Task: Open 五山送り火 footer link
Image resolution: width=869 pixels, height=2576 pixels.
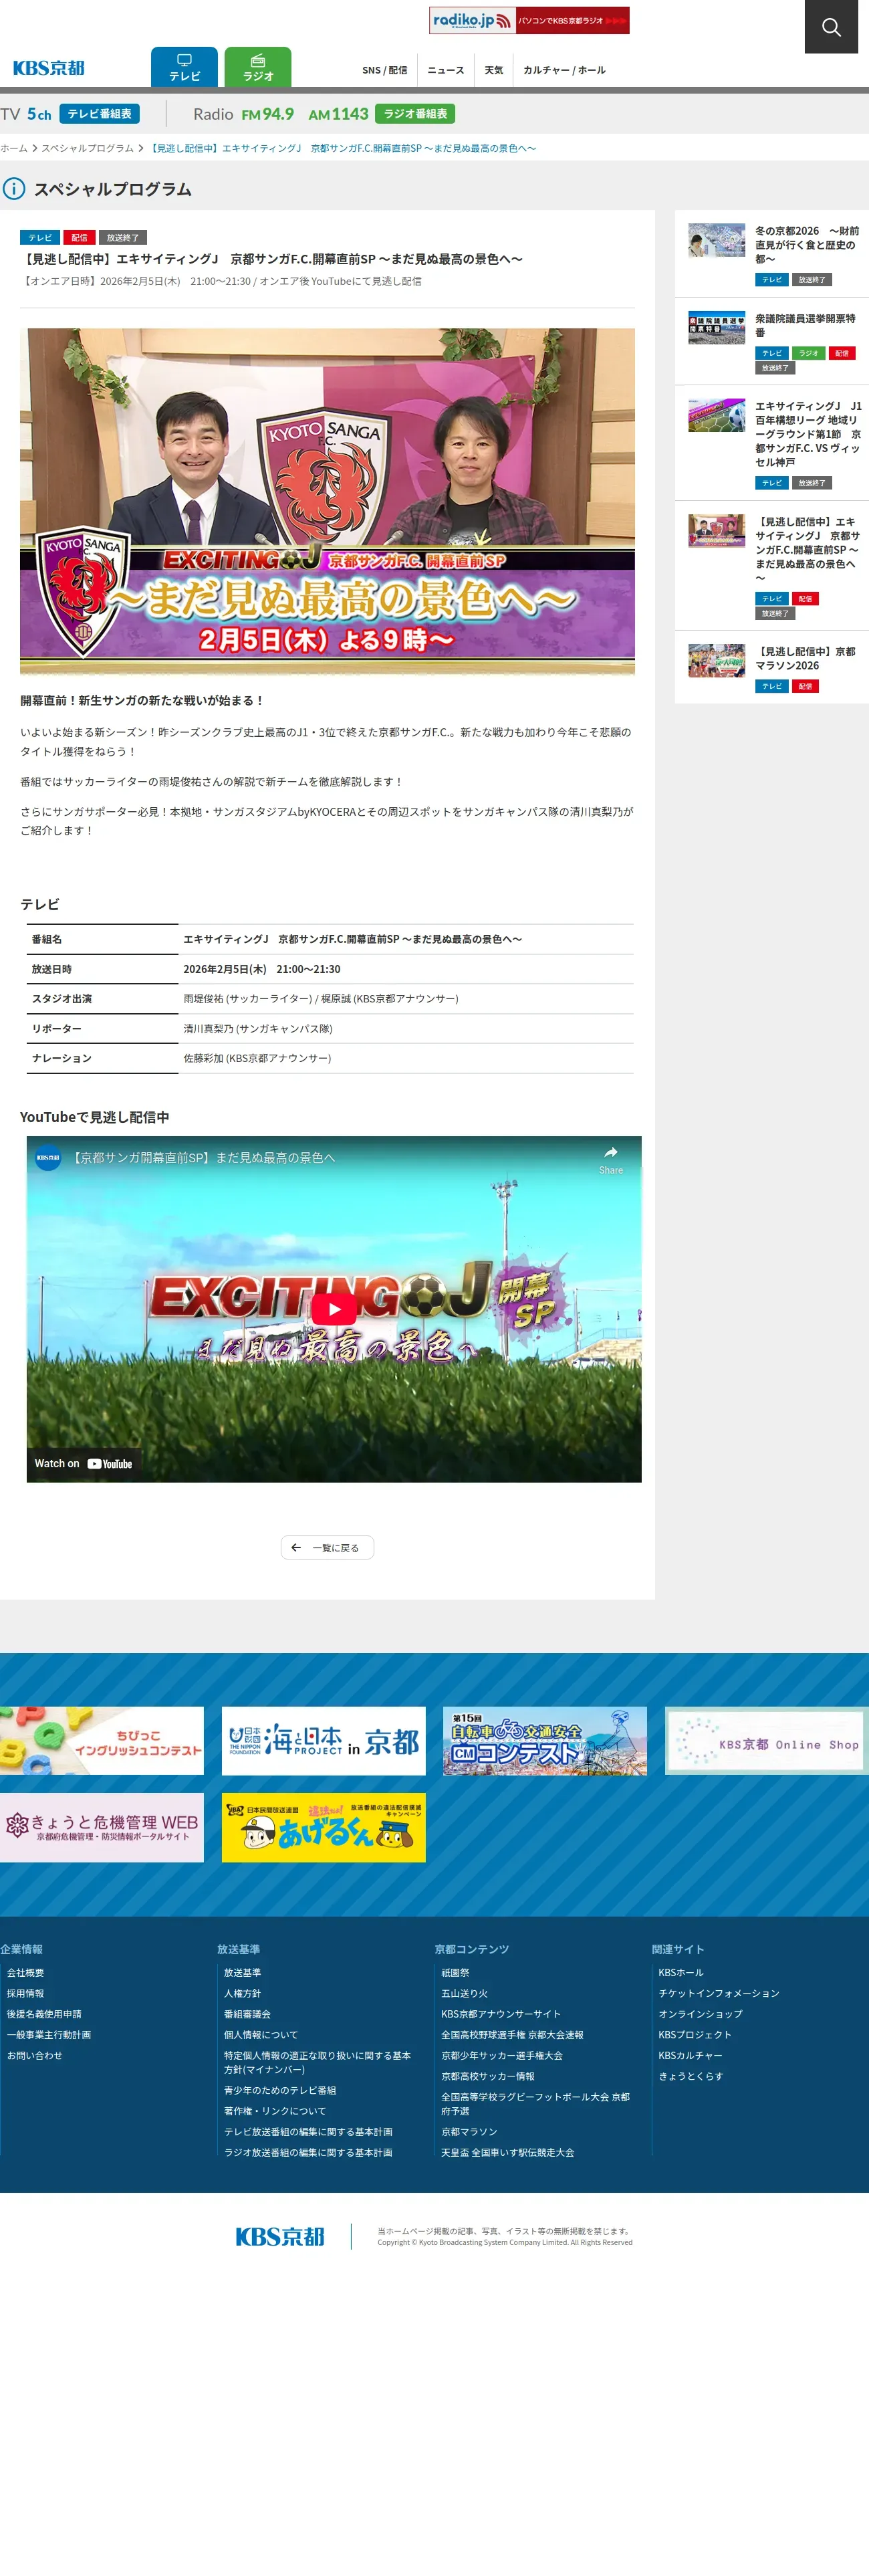Action: pos(464,1993)
